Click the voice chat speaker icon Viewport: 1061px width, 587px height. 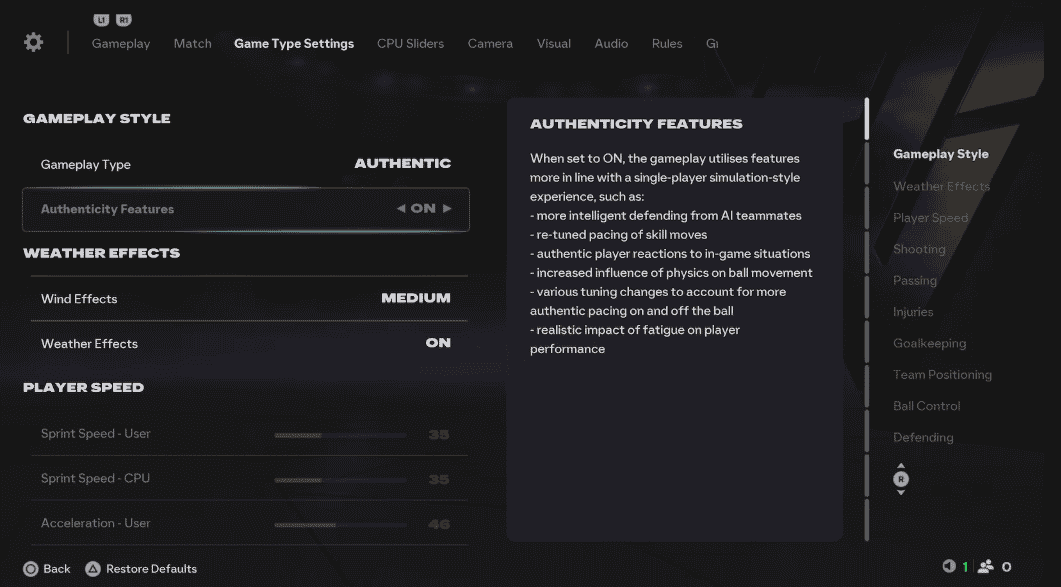[x=948, y=568]
